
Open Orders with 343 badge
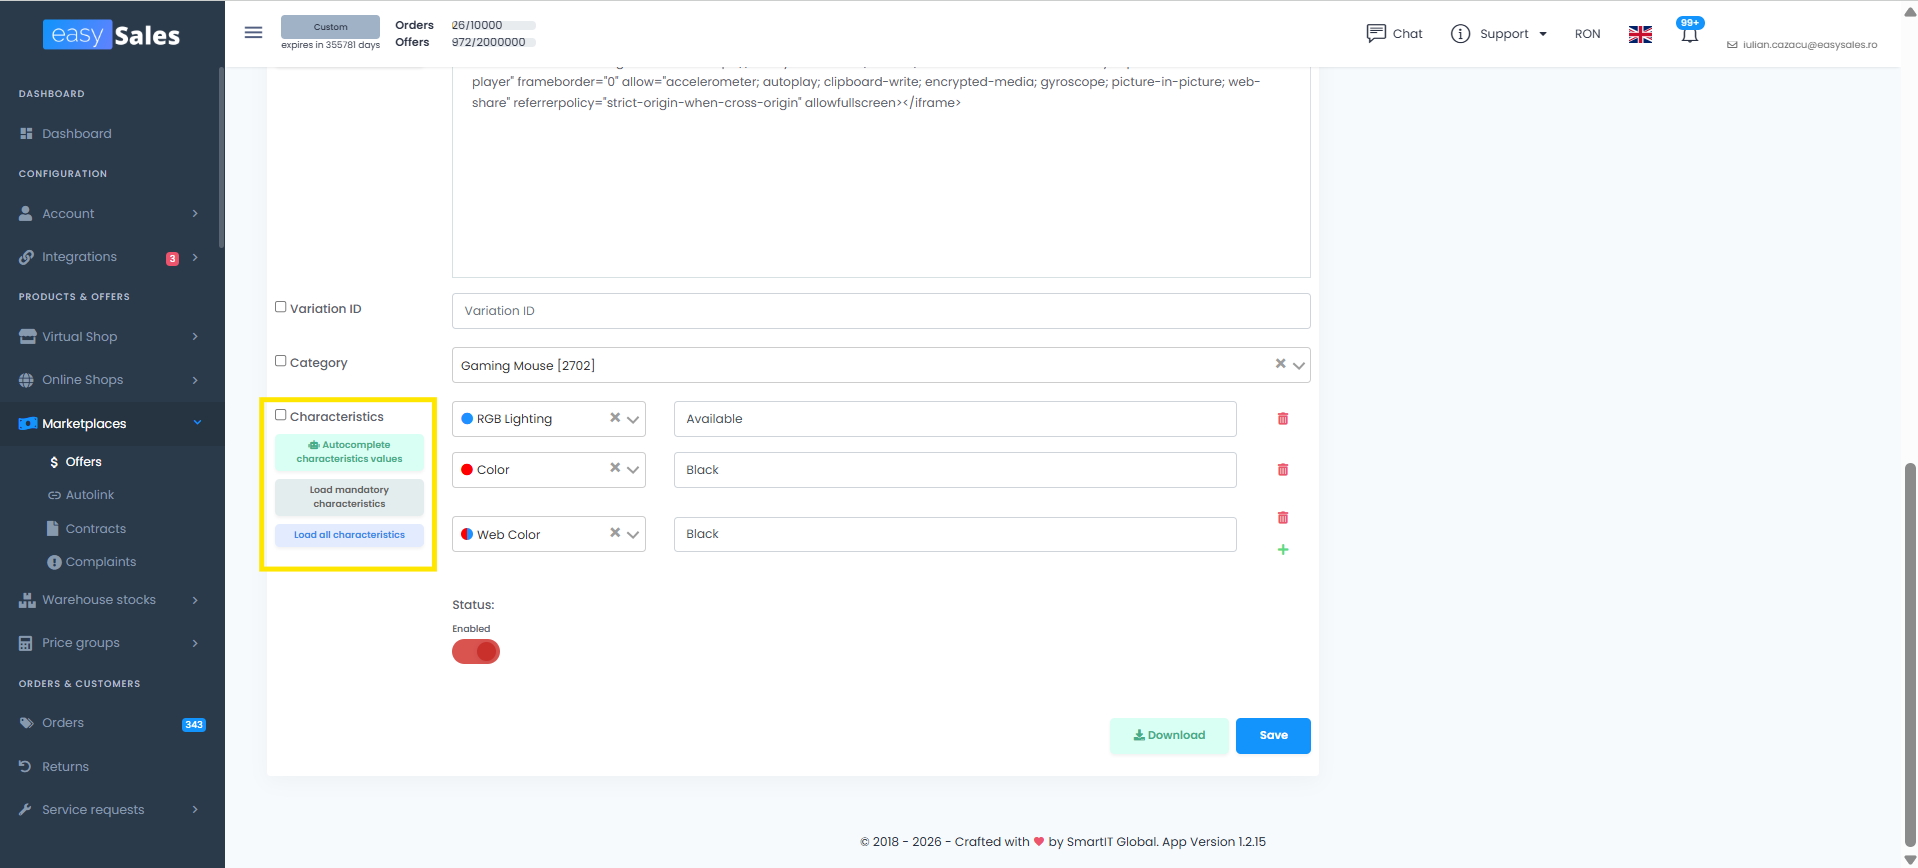112,723
